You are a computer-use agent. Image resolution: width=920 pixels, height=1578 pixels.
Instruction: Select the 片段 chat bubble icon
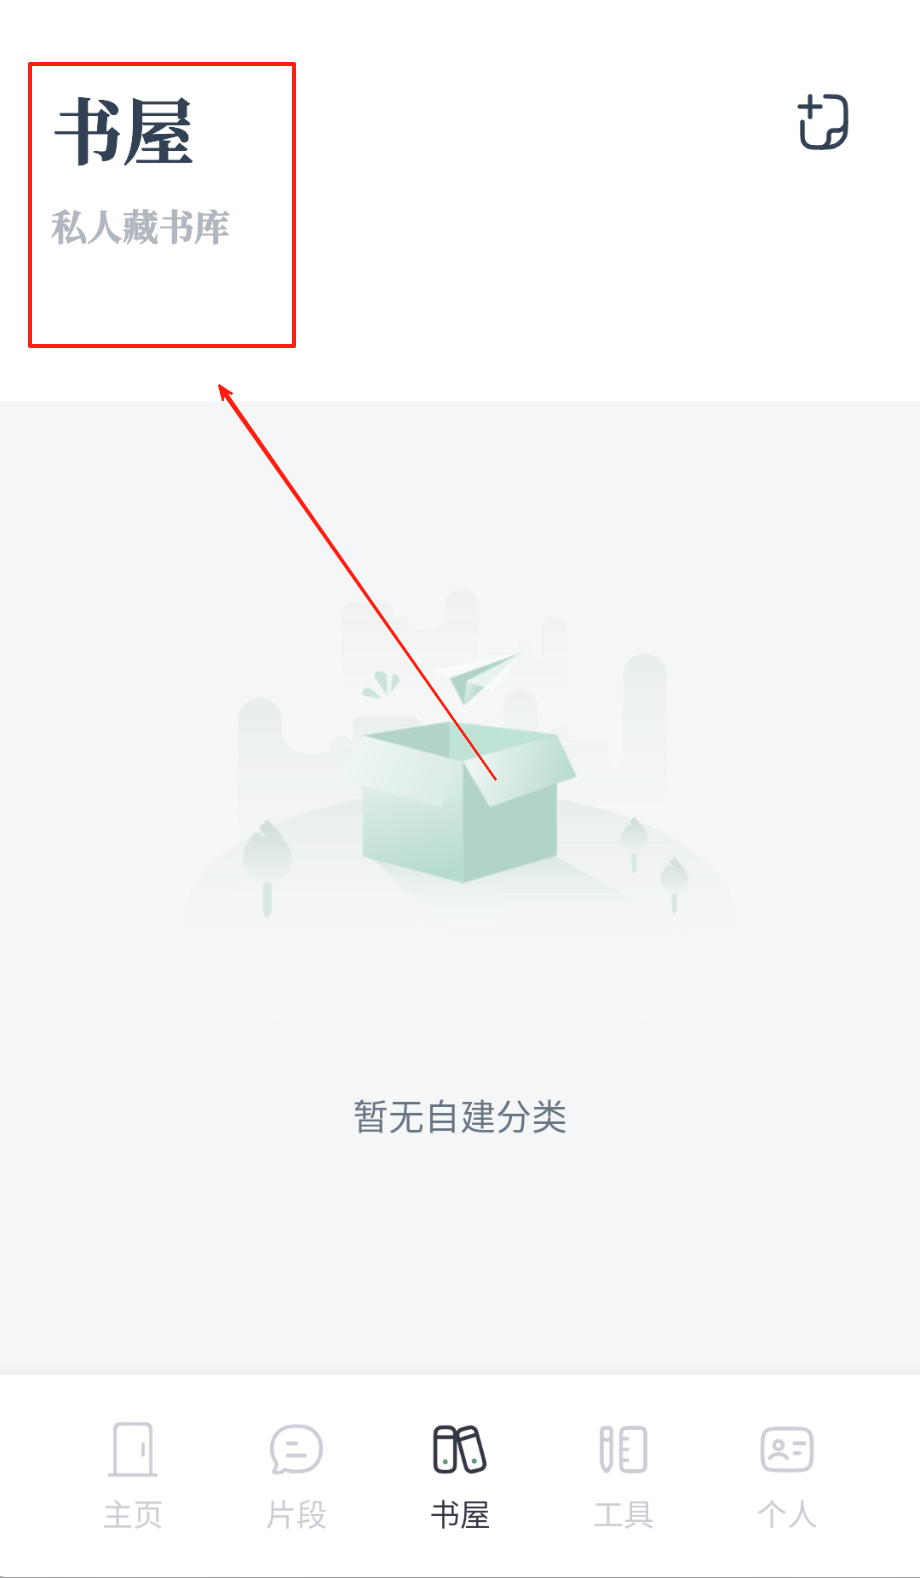click(296, 1449)
